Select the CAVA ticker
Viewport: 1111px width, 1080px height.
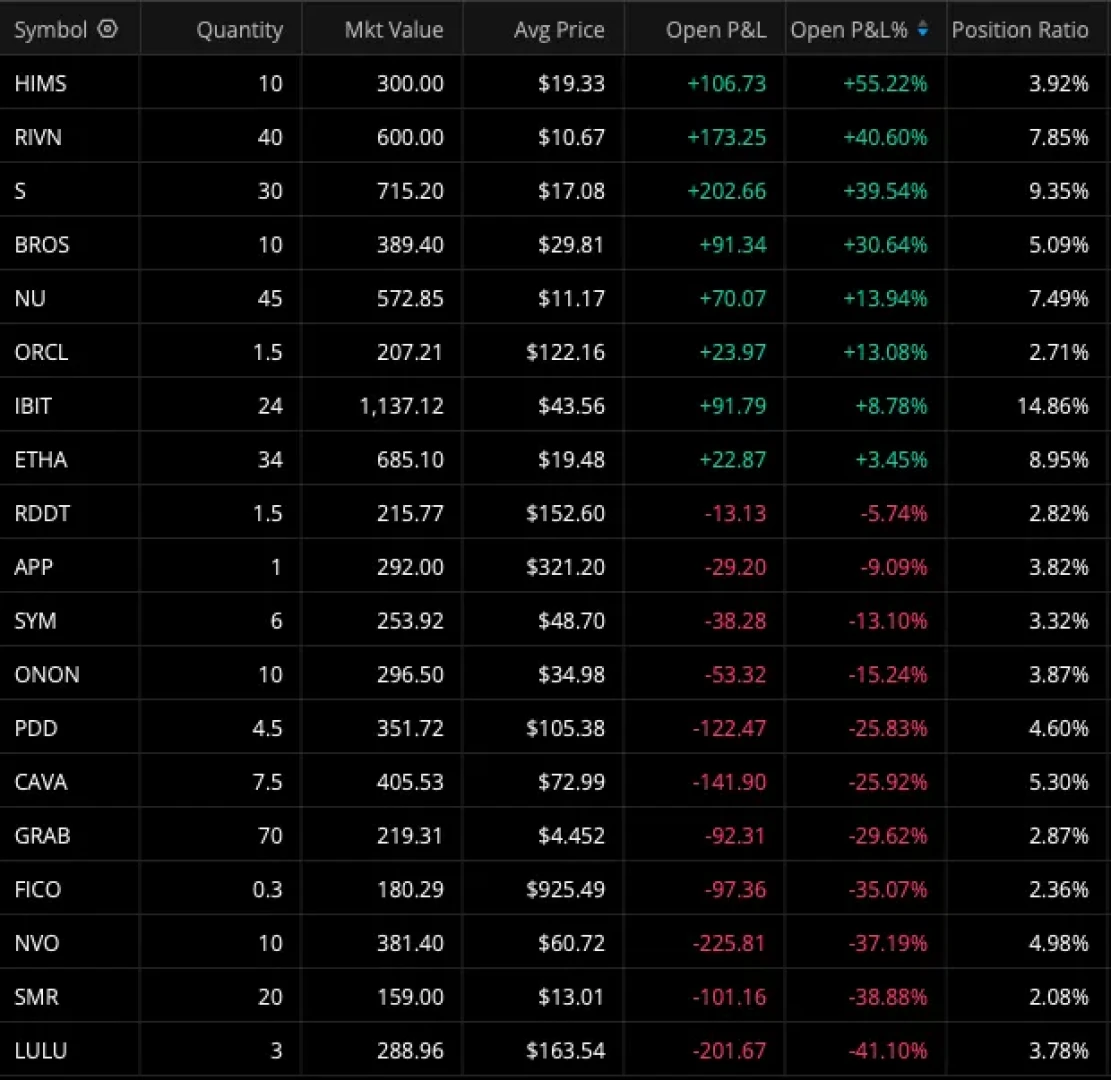point(40,782)
